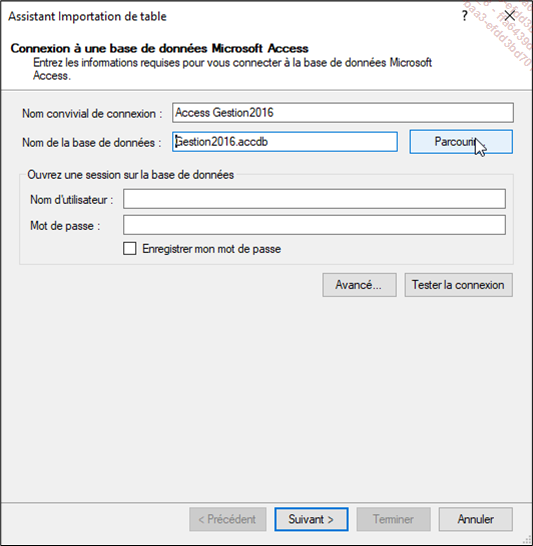Click the Nom de la base de données field

click(x=285, y=142)
